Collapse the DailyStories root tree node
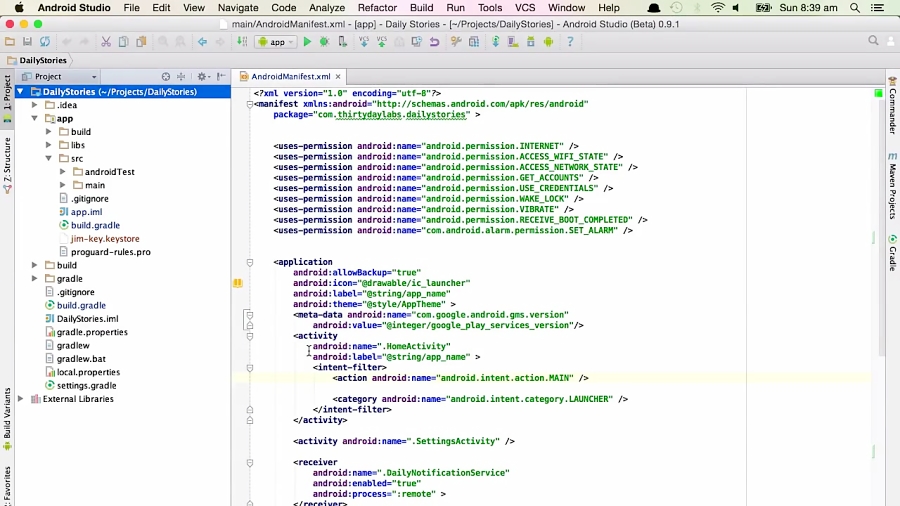The width and height of the screenshot is (900, 506). 21,92
